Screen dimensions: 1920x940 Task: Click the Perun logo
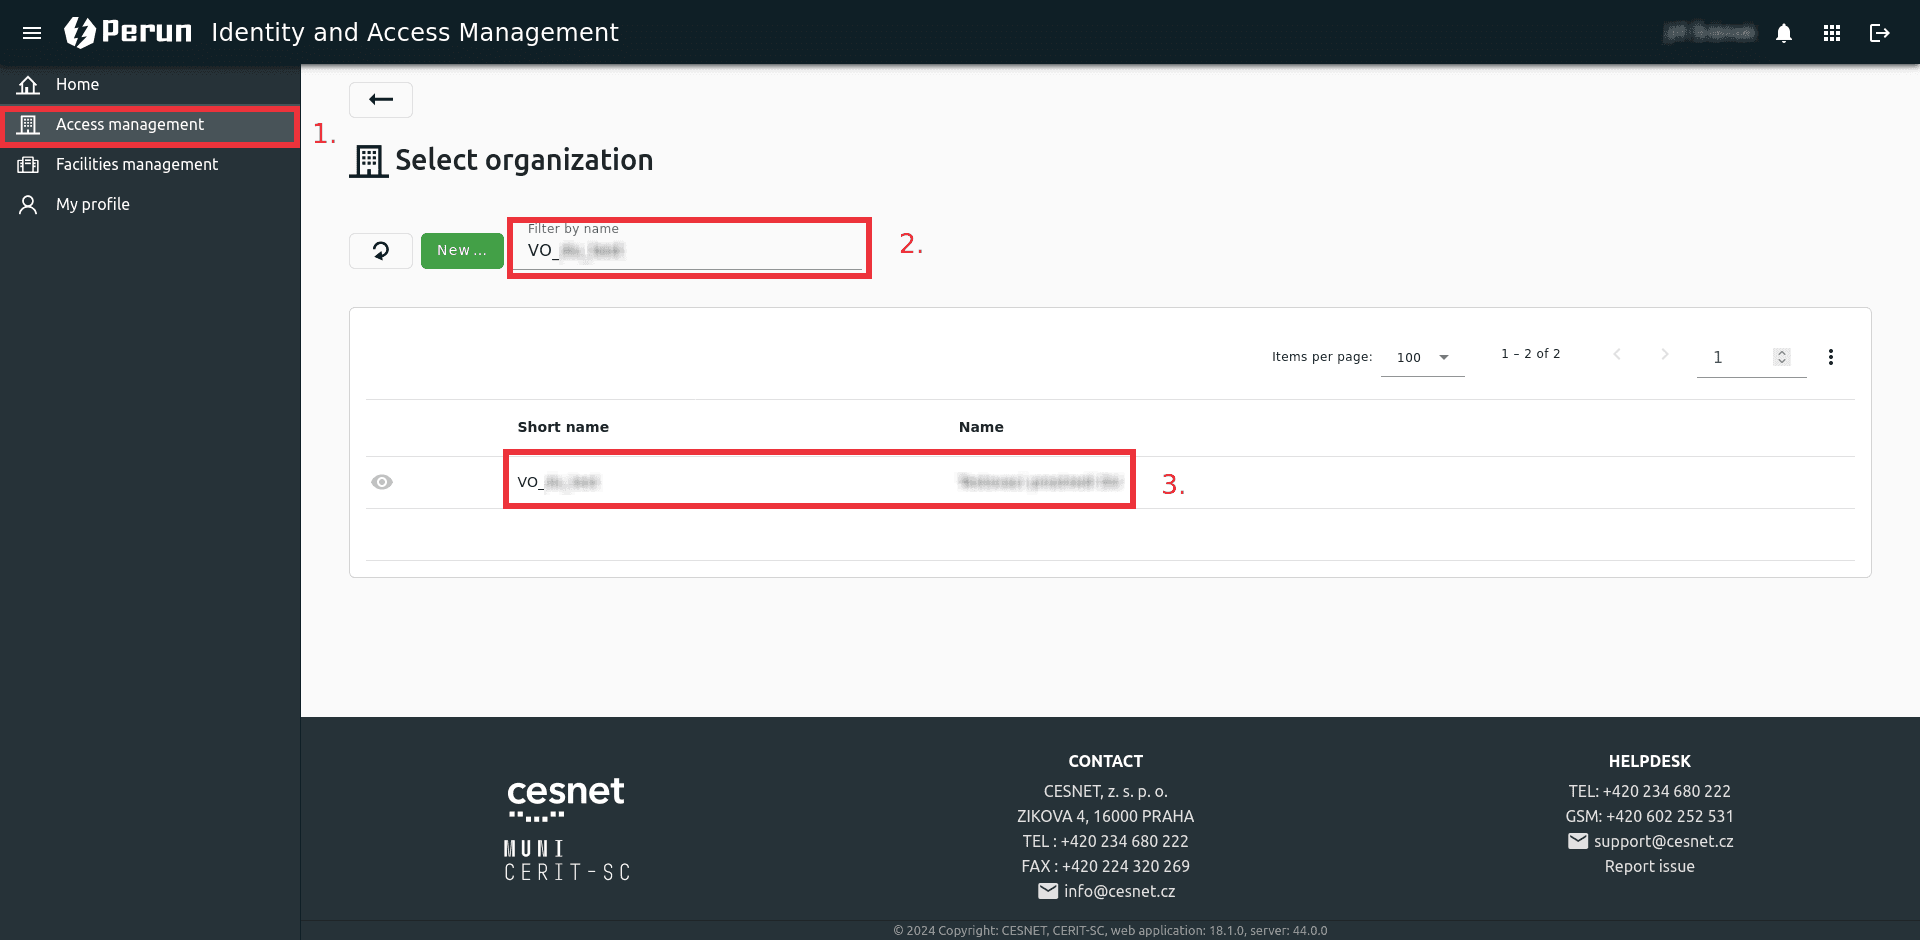pyautogui.click(x=128, y=32)
